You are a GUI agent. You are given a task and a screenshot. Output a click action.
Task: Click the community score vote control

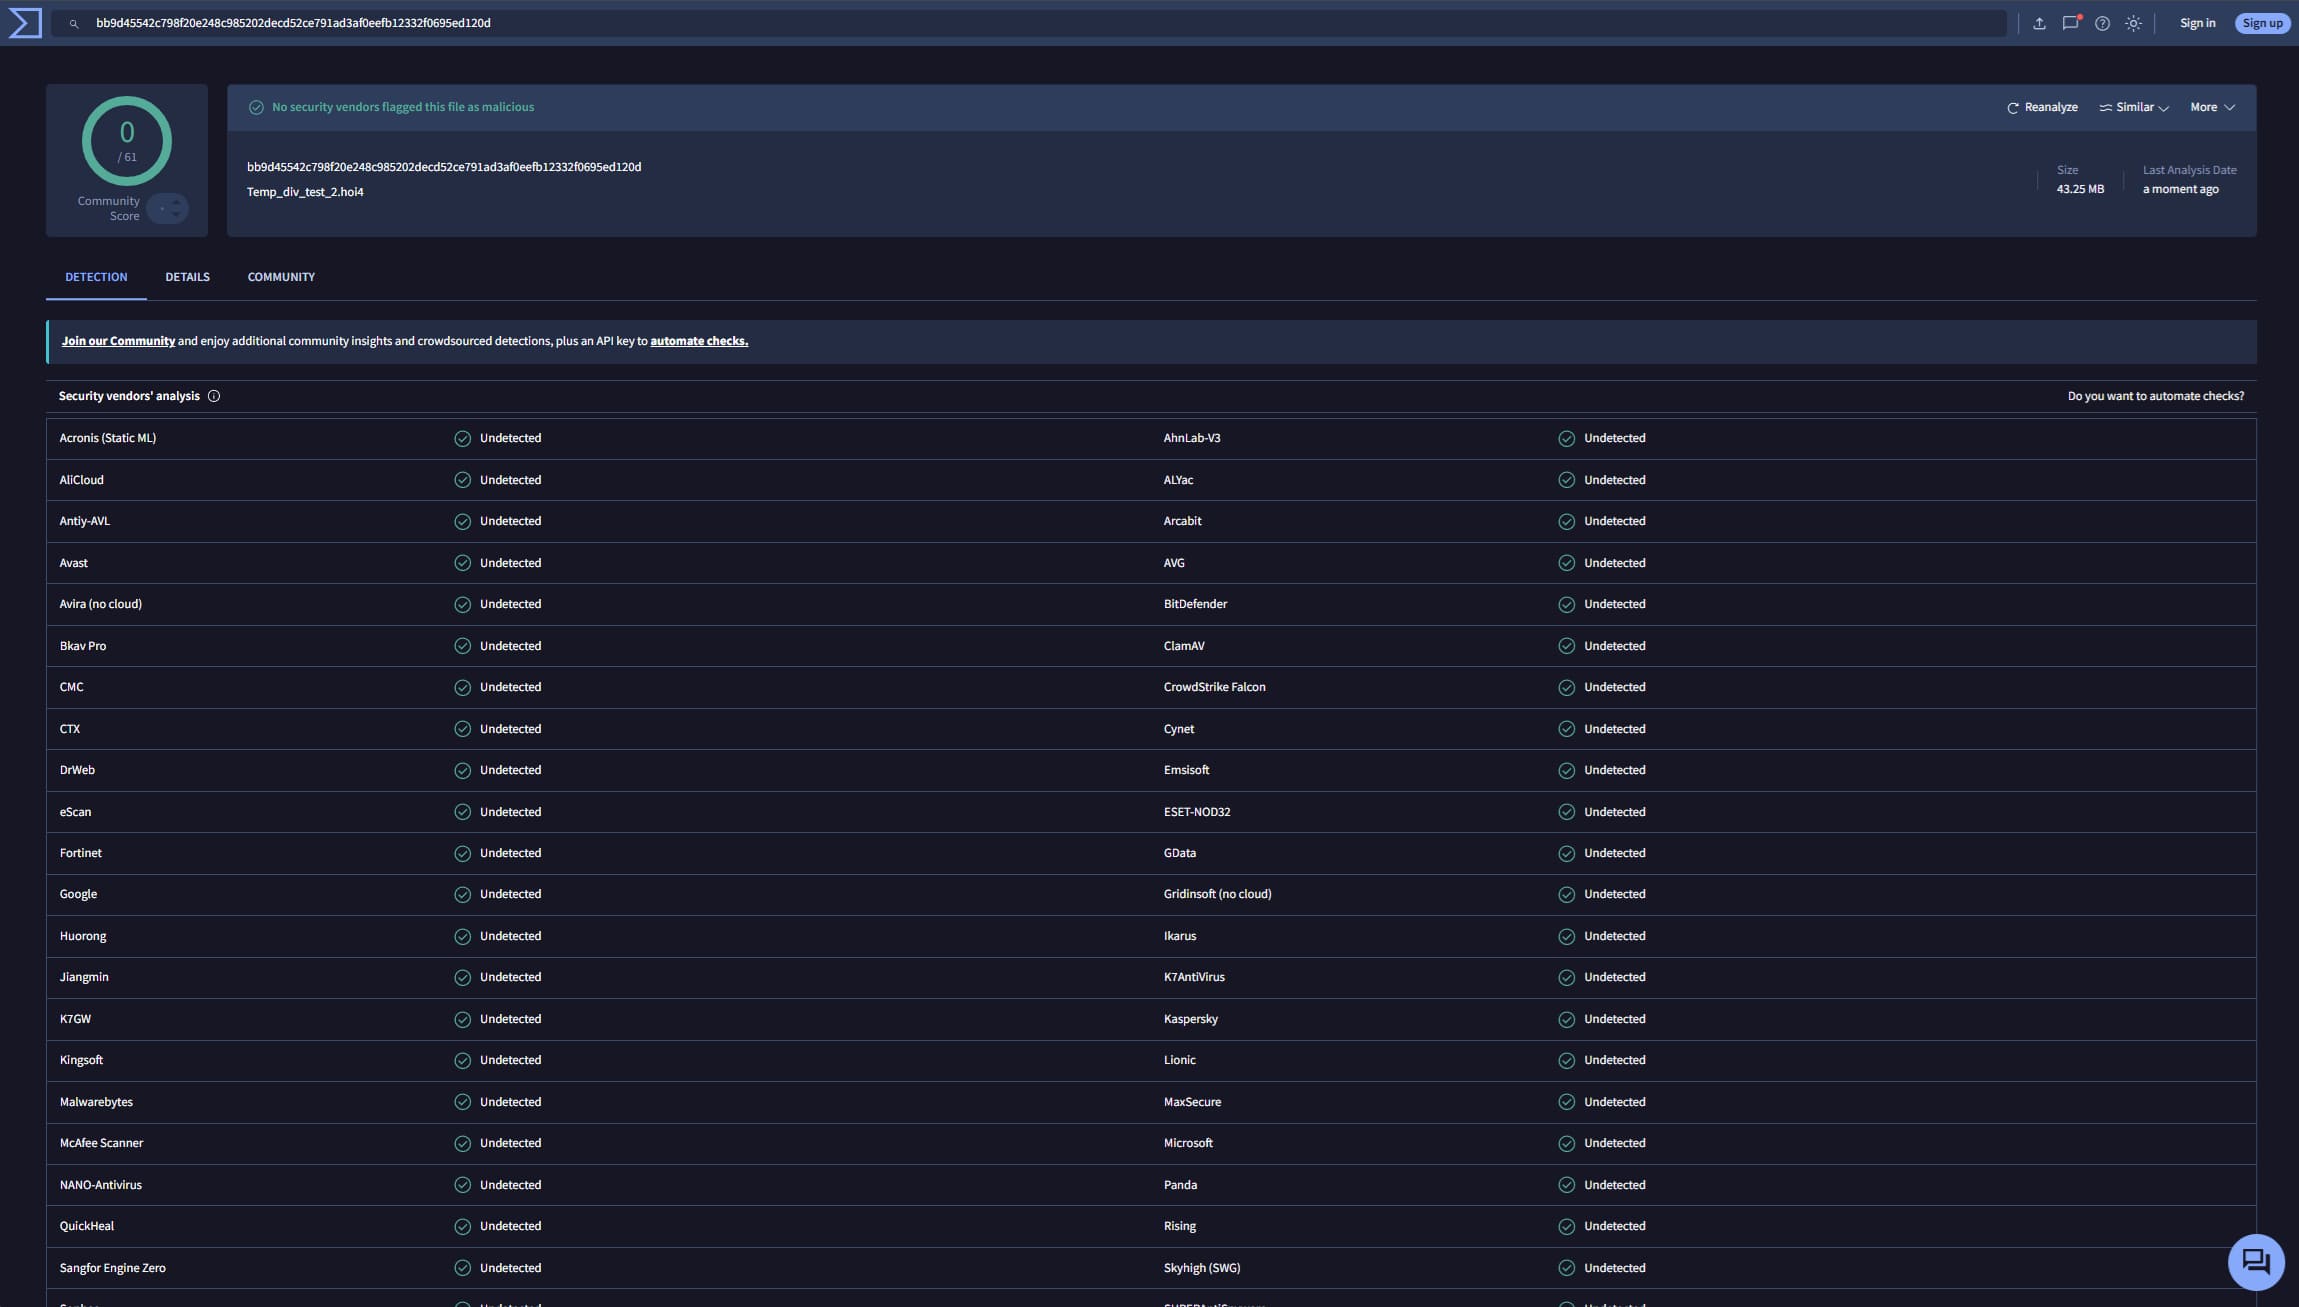(168, 208)
